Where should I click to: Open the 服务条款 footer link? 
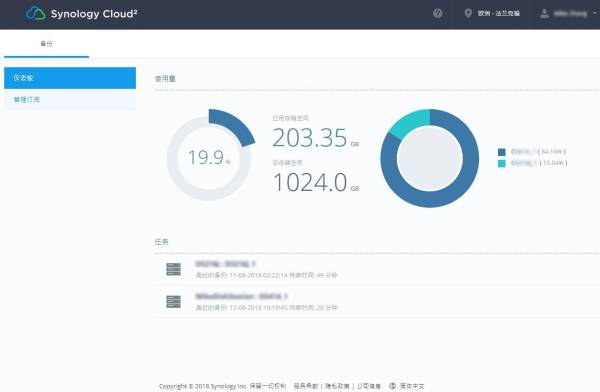(x=306, y=386)
